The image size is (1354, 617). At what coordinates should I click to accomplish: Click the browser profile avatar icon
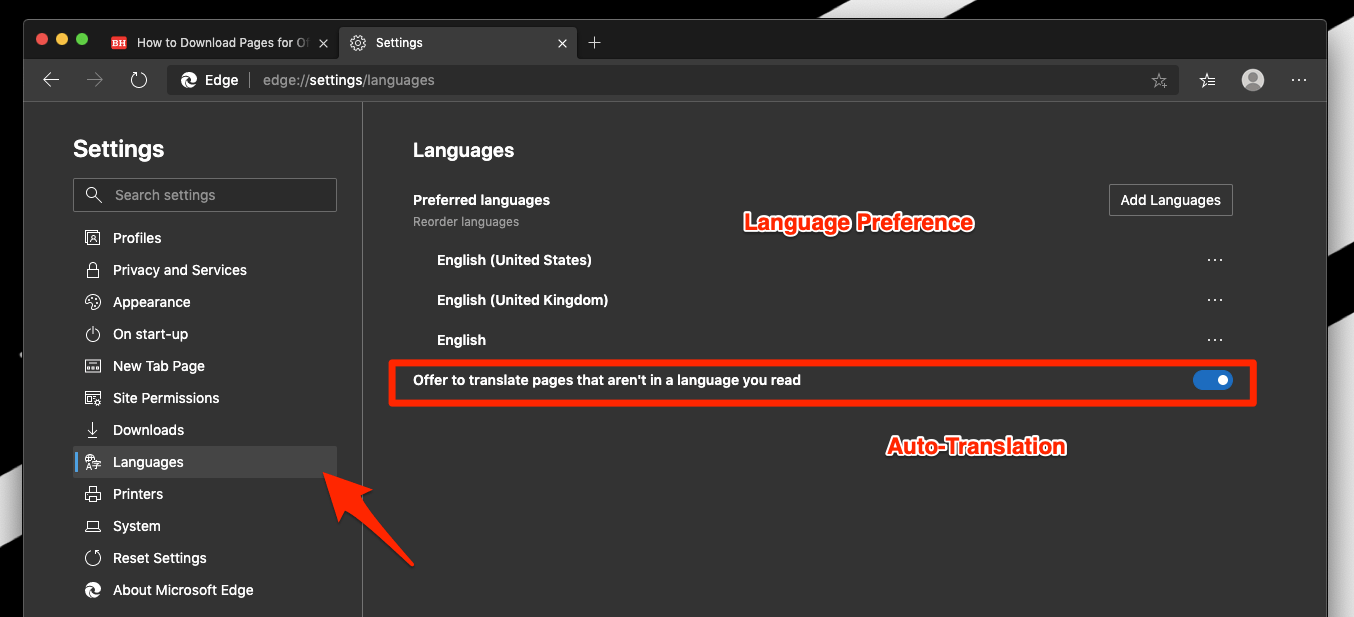1252,80
